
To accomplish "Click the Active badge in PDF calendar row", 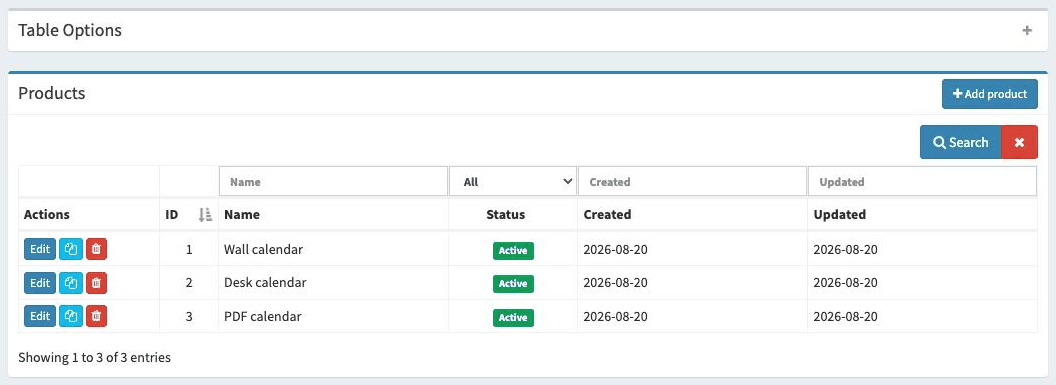I will point(513,317).
